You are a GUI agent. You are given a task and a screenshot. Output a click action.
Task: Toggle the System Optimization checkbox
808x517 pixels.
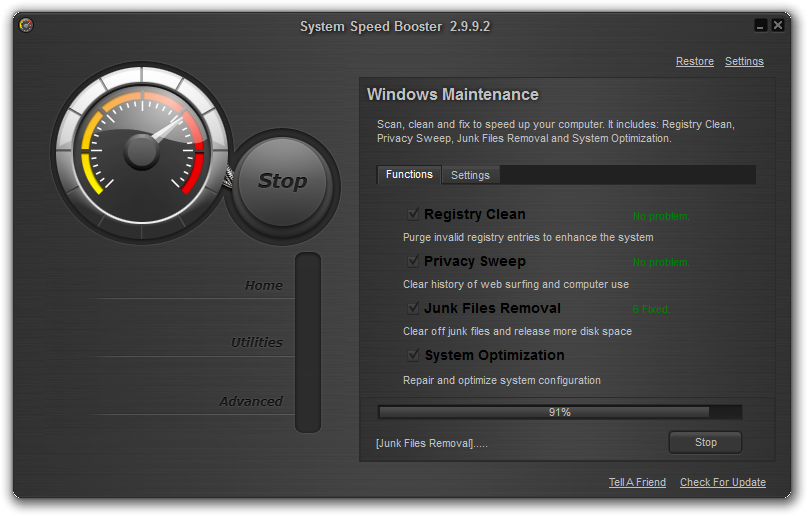click(x=413, y=355)
